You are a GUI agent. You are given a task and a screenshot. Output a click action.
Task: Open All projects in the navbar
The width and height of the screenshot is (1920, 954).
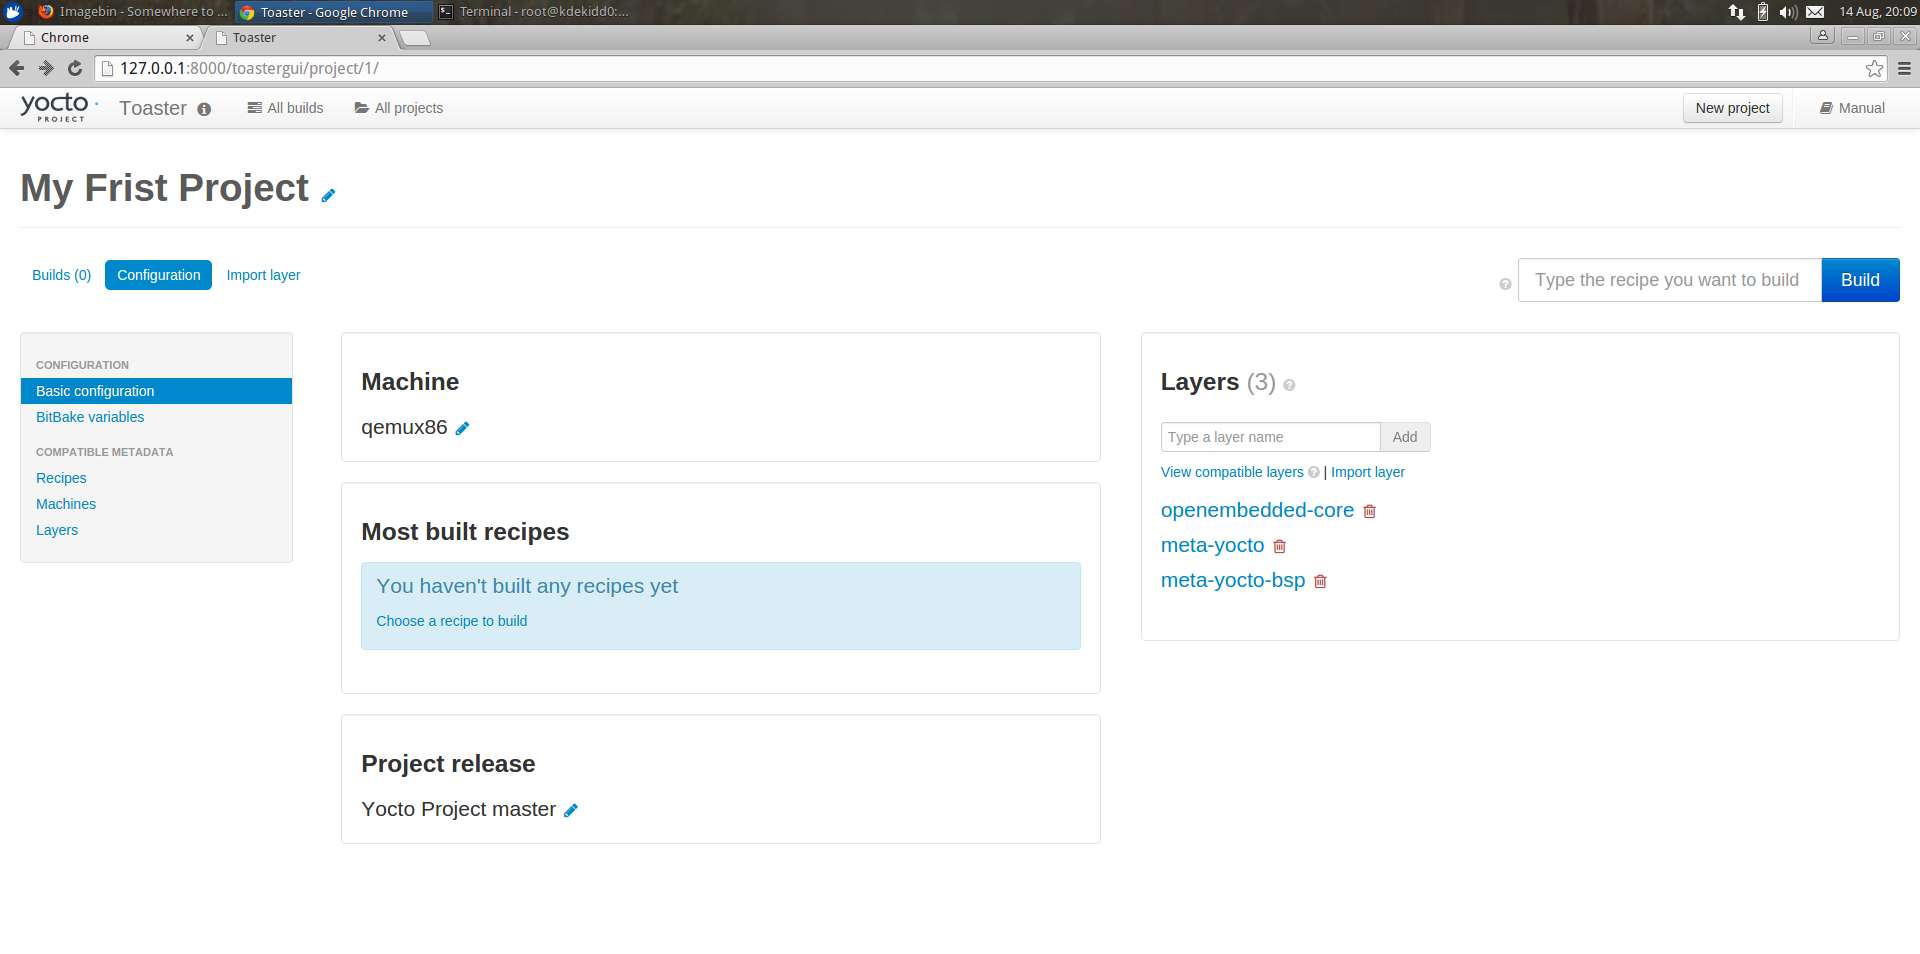(x=399, y=108)
